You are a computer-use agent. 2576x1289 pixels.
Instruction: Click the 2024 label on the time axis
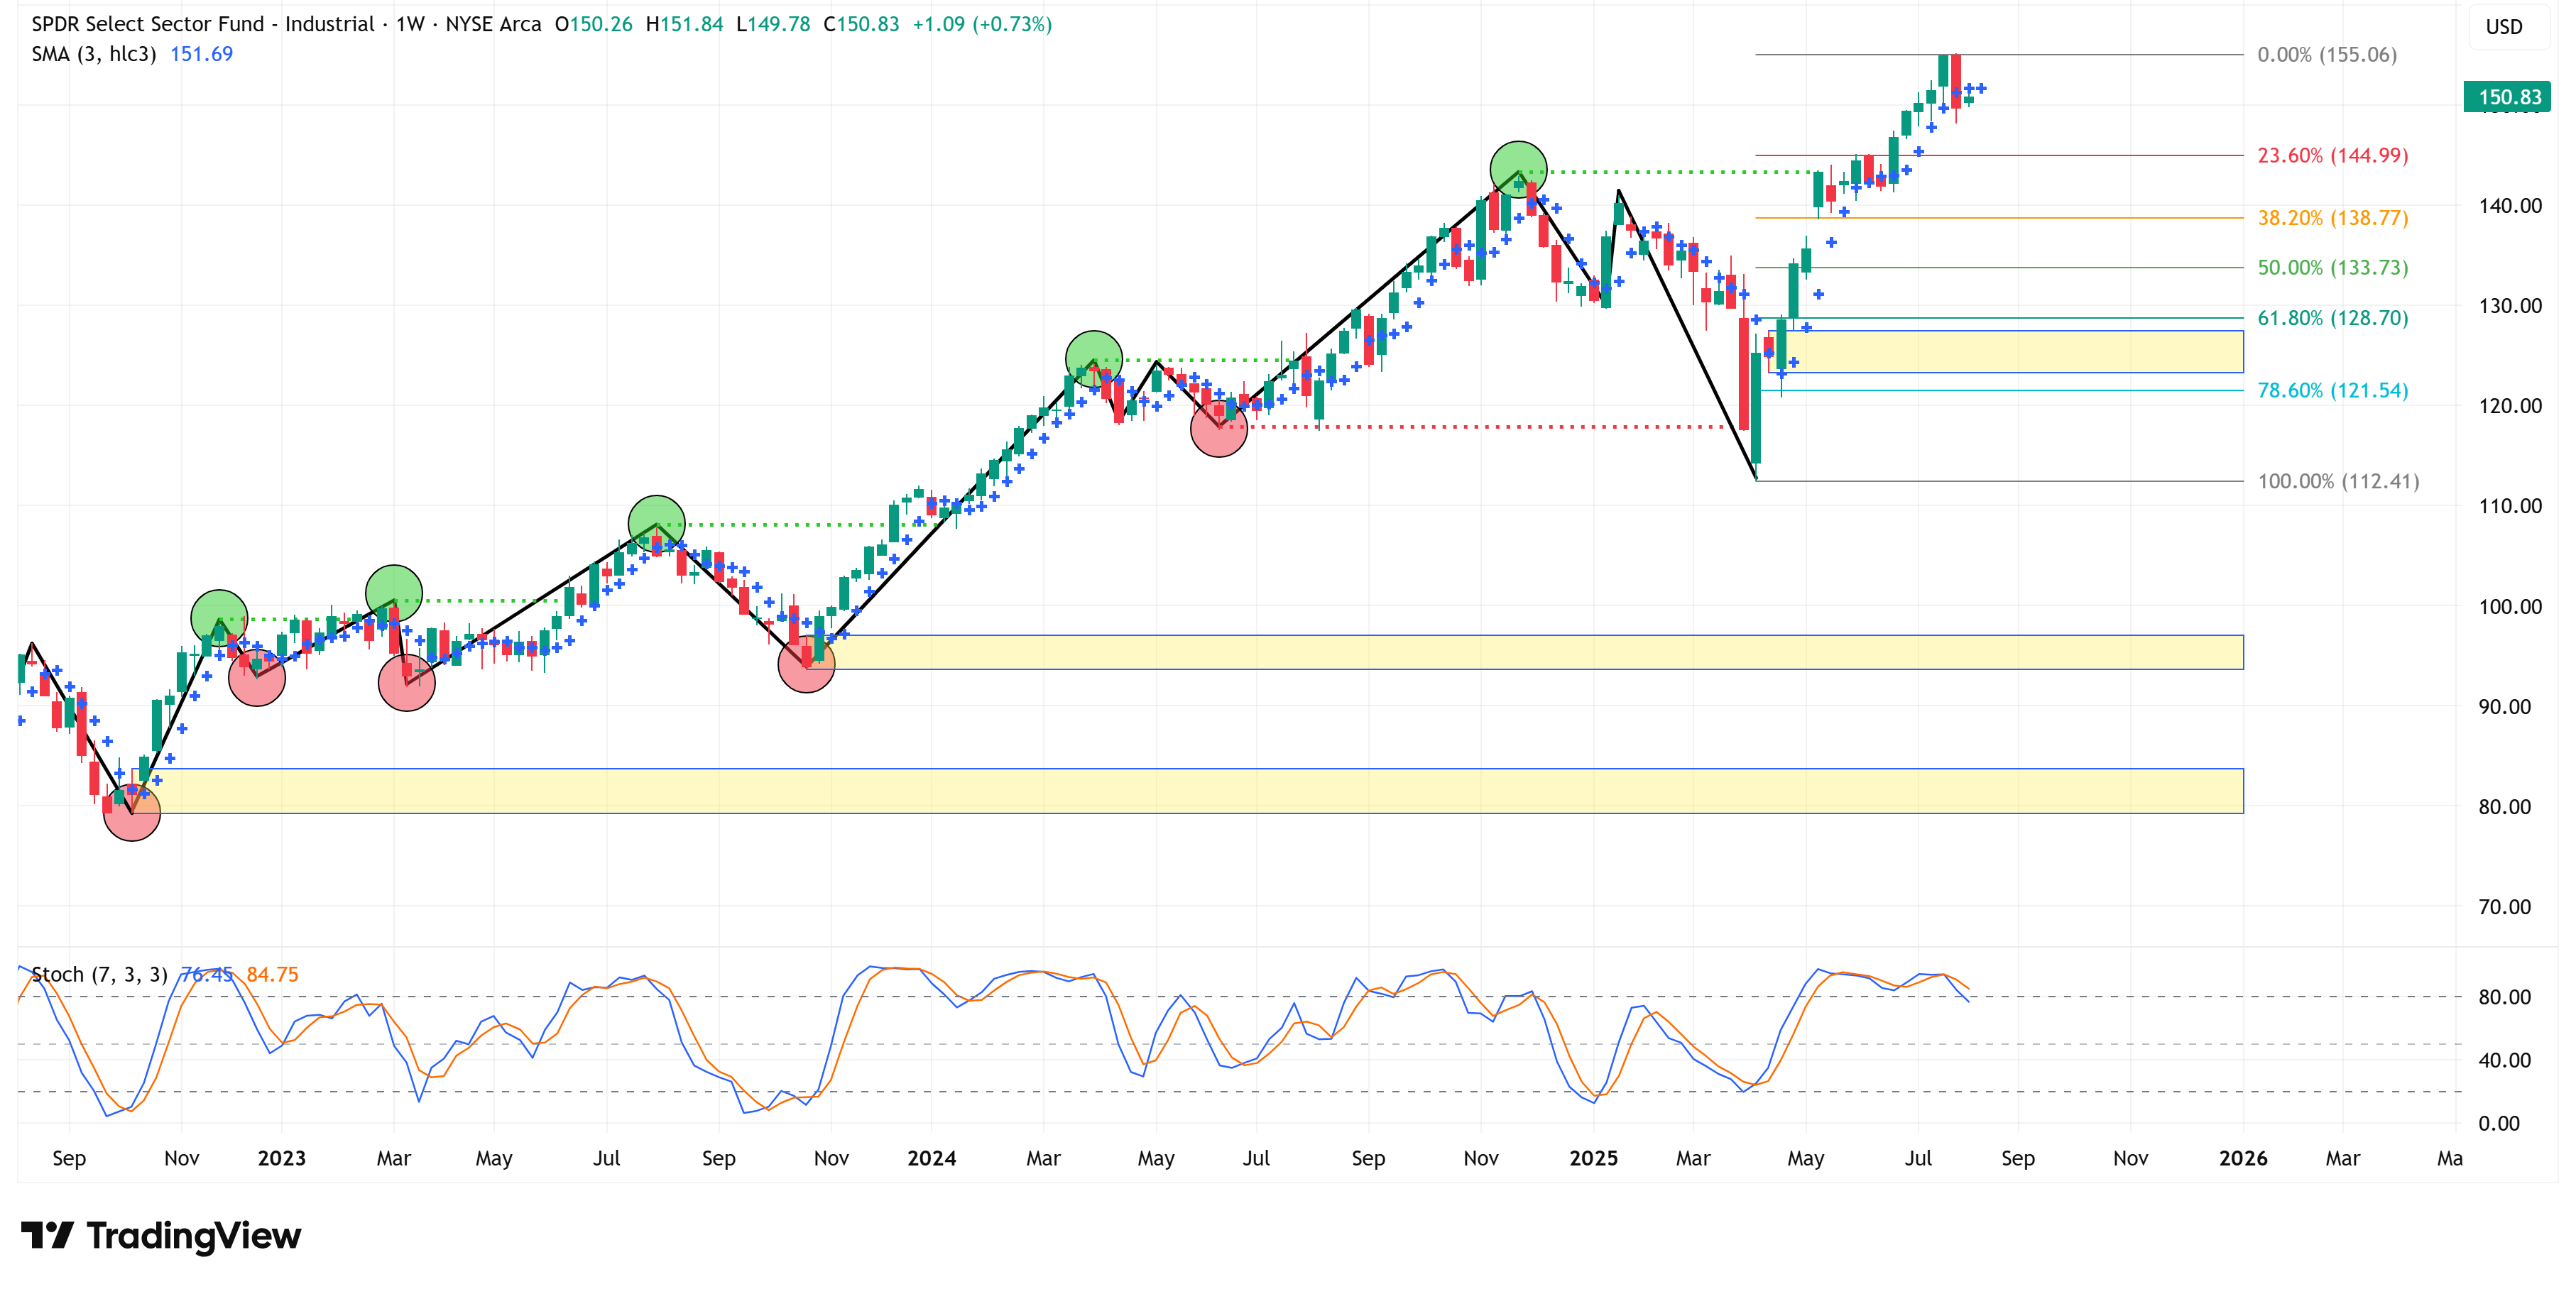point(931,1158)
